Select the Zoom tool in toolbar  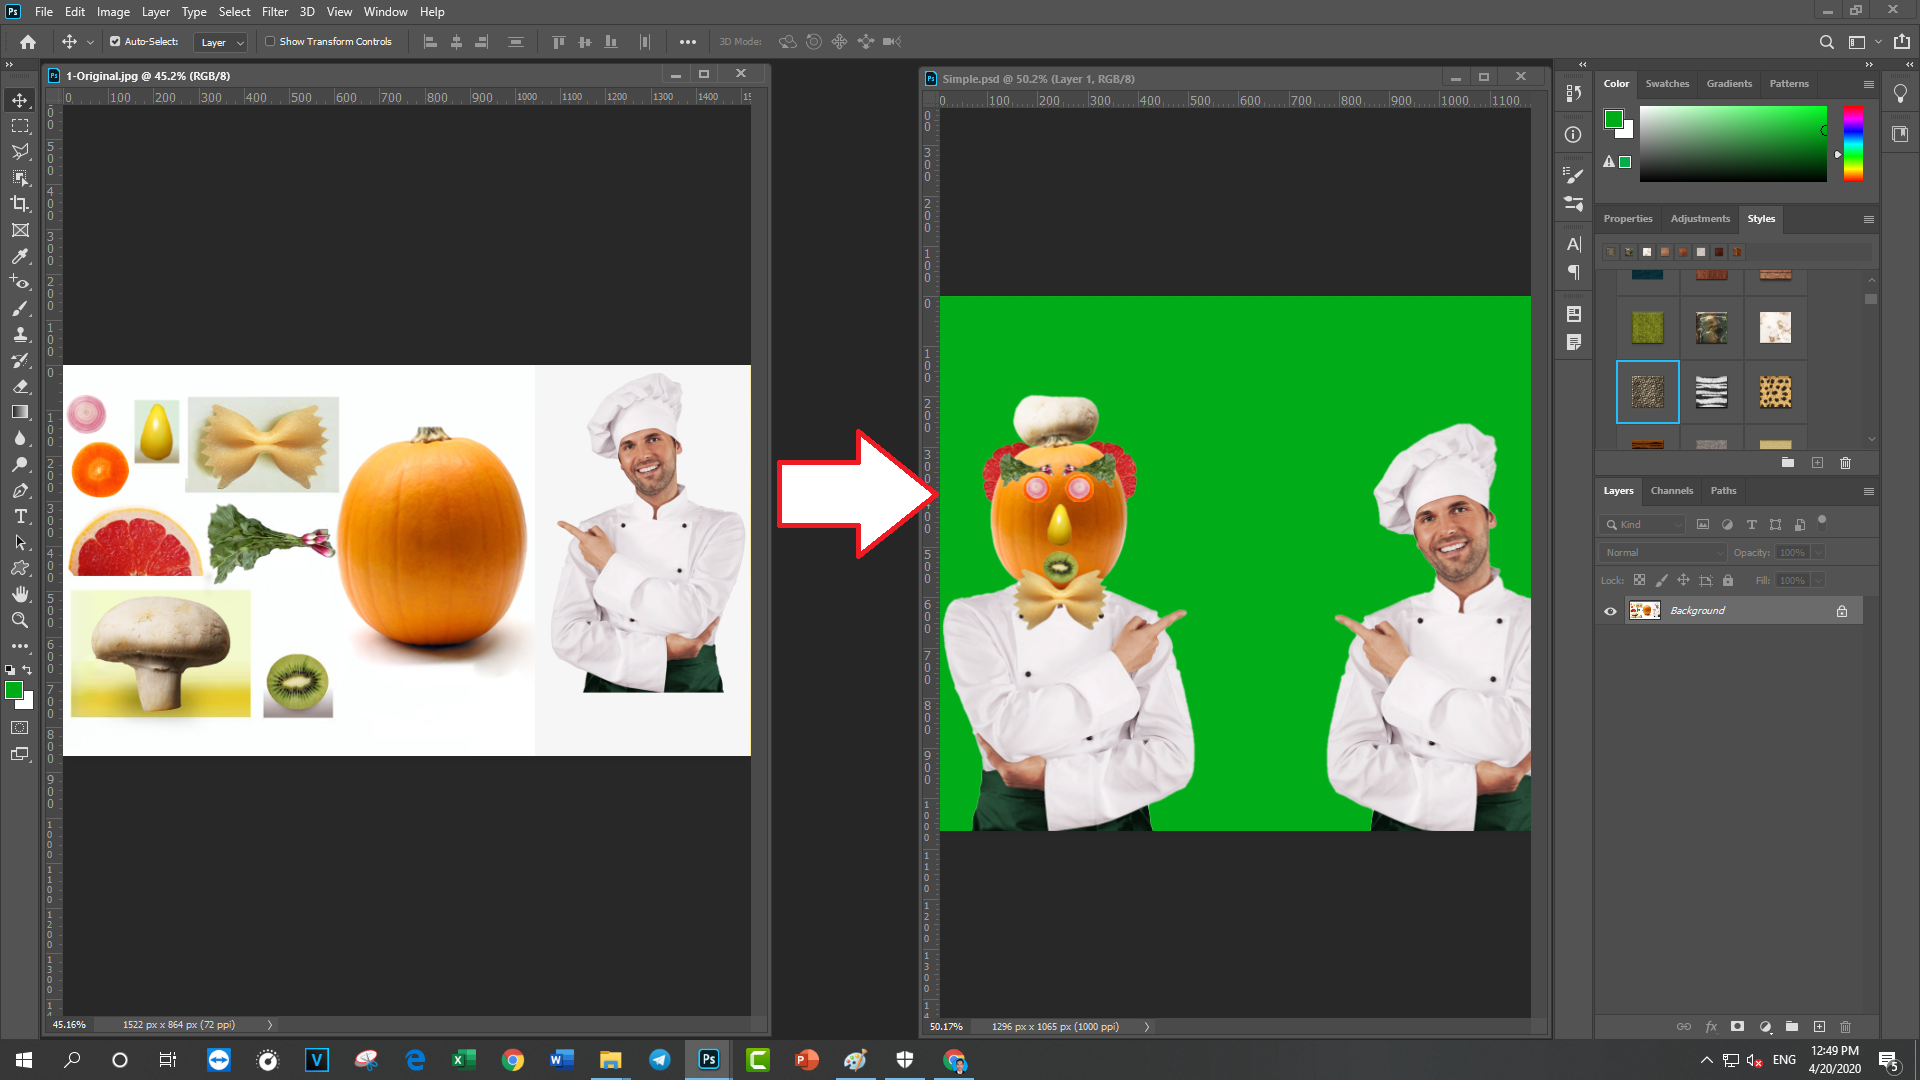click(20, 621)
